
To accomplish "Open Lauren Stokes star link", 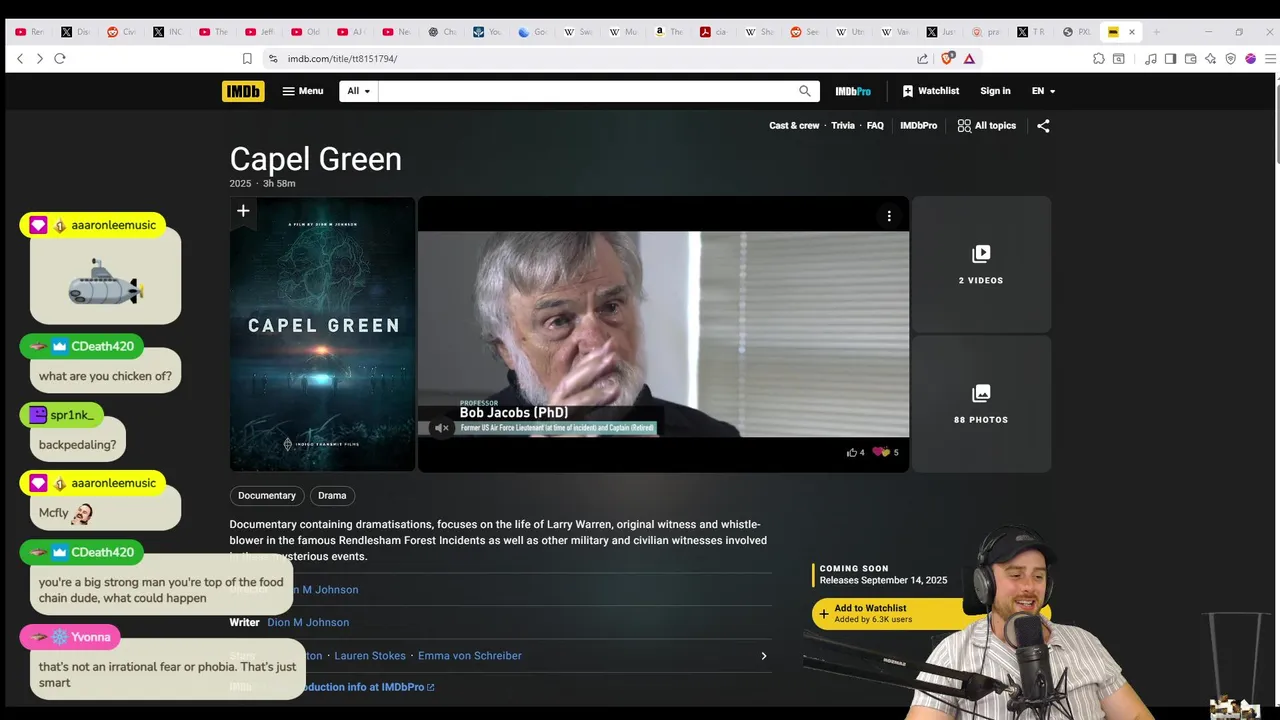I will pyautogui.click(x=370, y=656).
